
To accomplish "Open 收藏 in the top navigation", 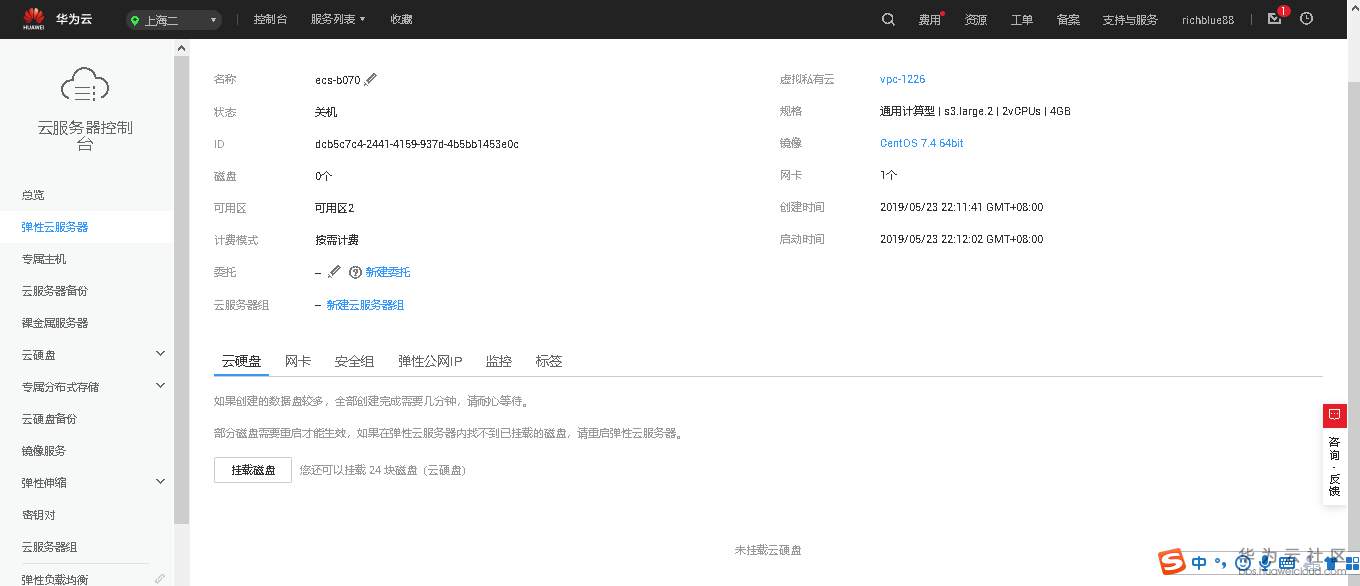I will pos(401,19).
